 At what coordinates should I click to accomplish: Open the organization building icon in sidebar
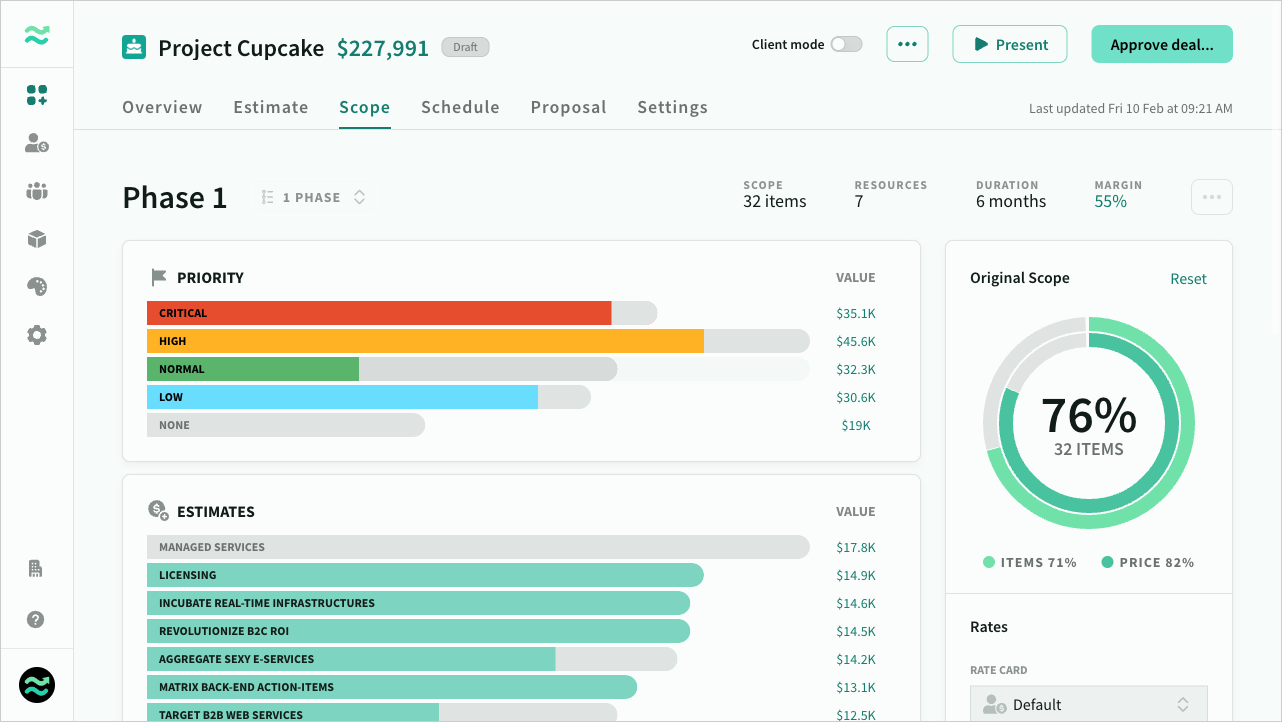point(36,569)
